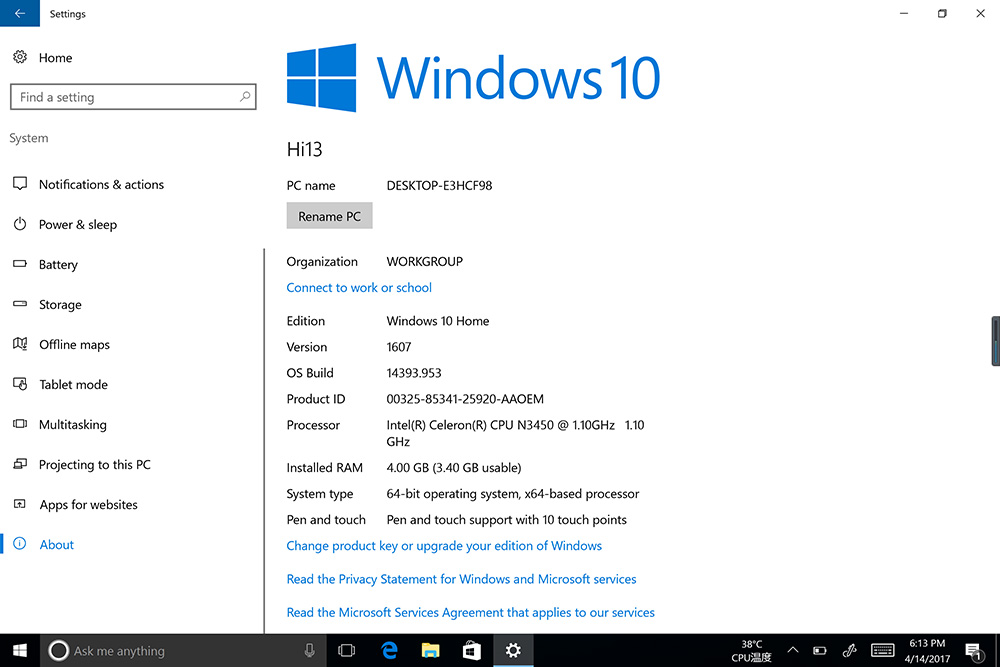Open File Explorer from taskbar

click(x=430, y=650)
